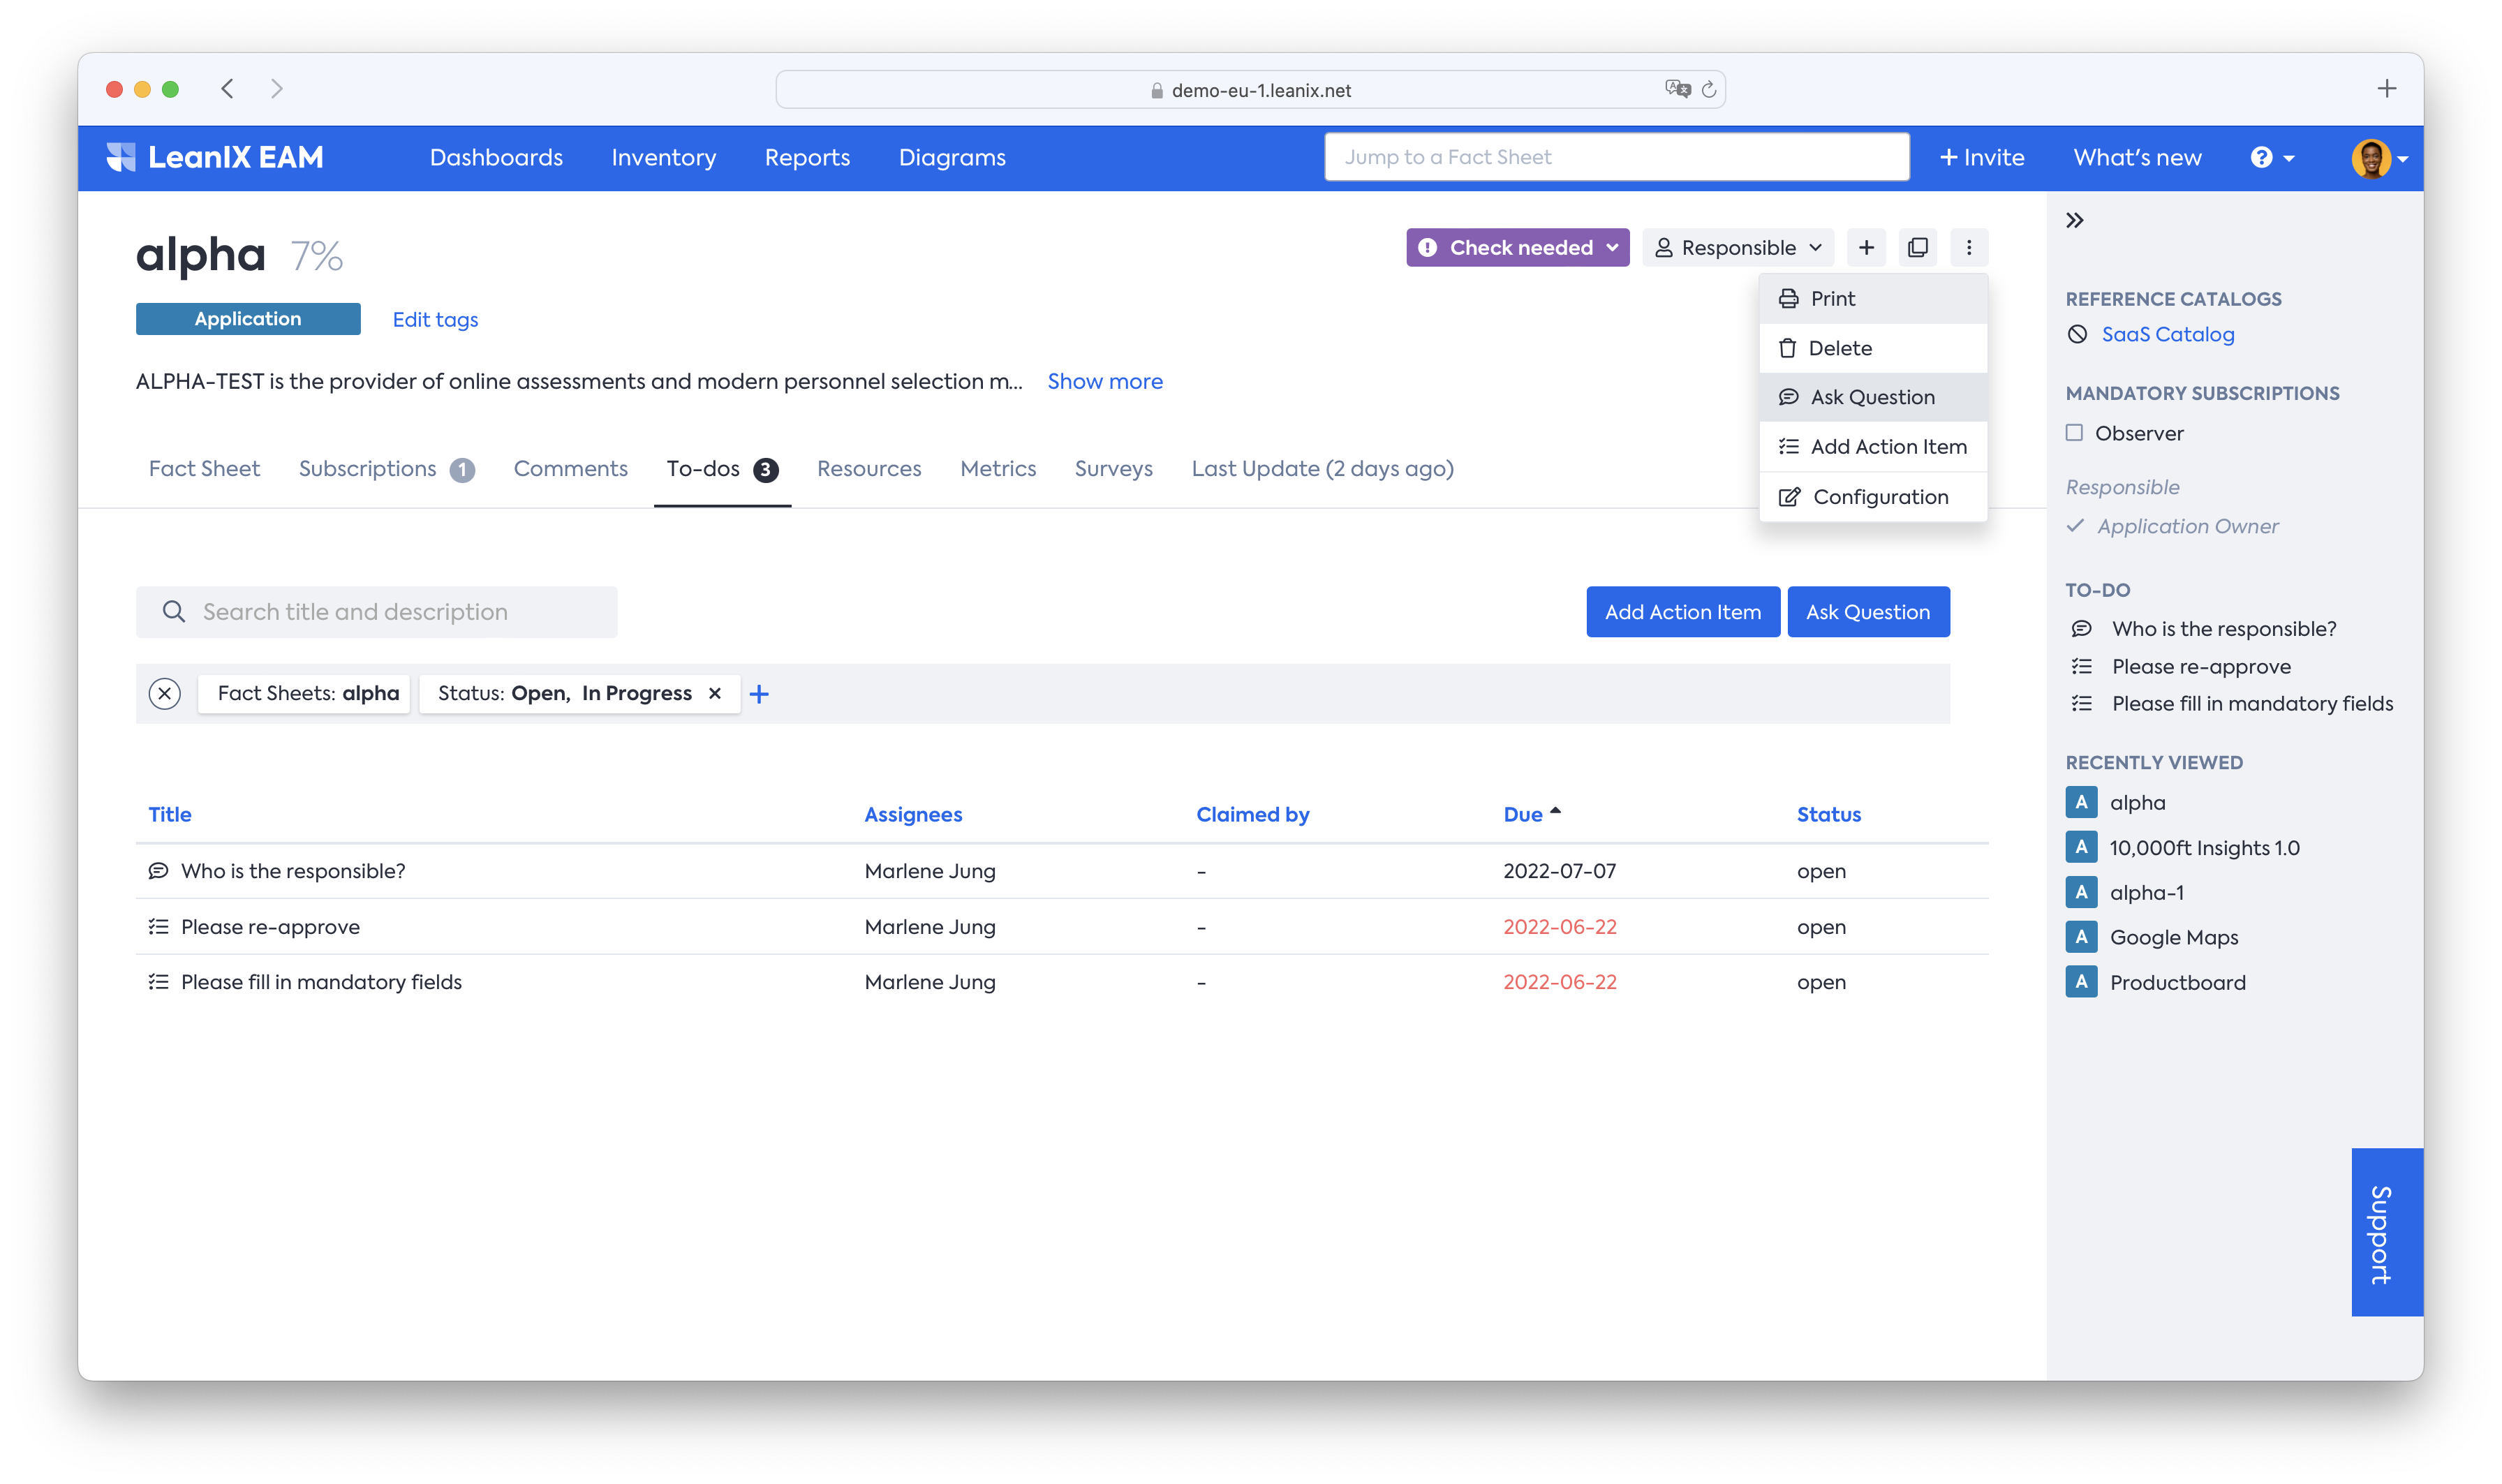Viewport: 2502px width, 1484px height.
Task: Go to Dashboards in the top navigation
Action: [496, 157]
